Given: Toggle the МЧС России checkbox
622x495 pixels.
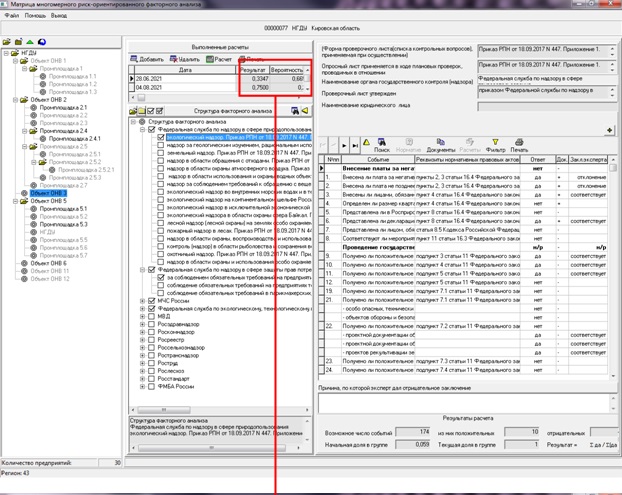Looking at the screenshot, I should pos(151,299).
